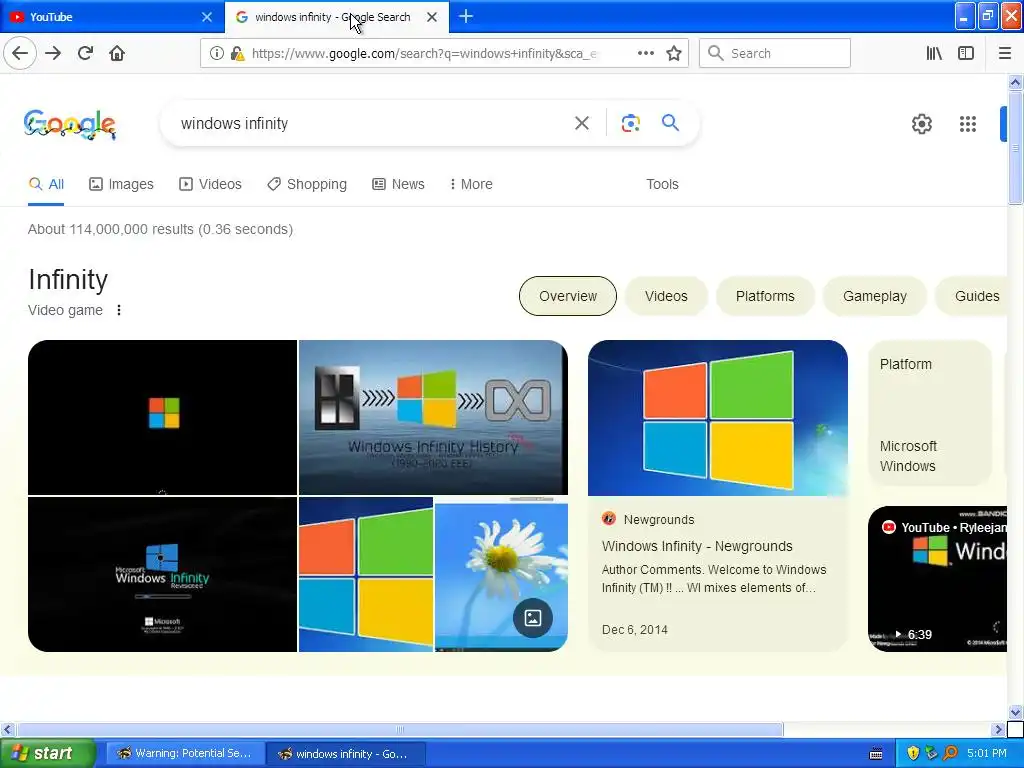
Task: Click the horizontal scrollbar right arrow
Action: pos(998,729)
